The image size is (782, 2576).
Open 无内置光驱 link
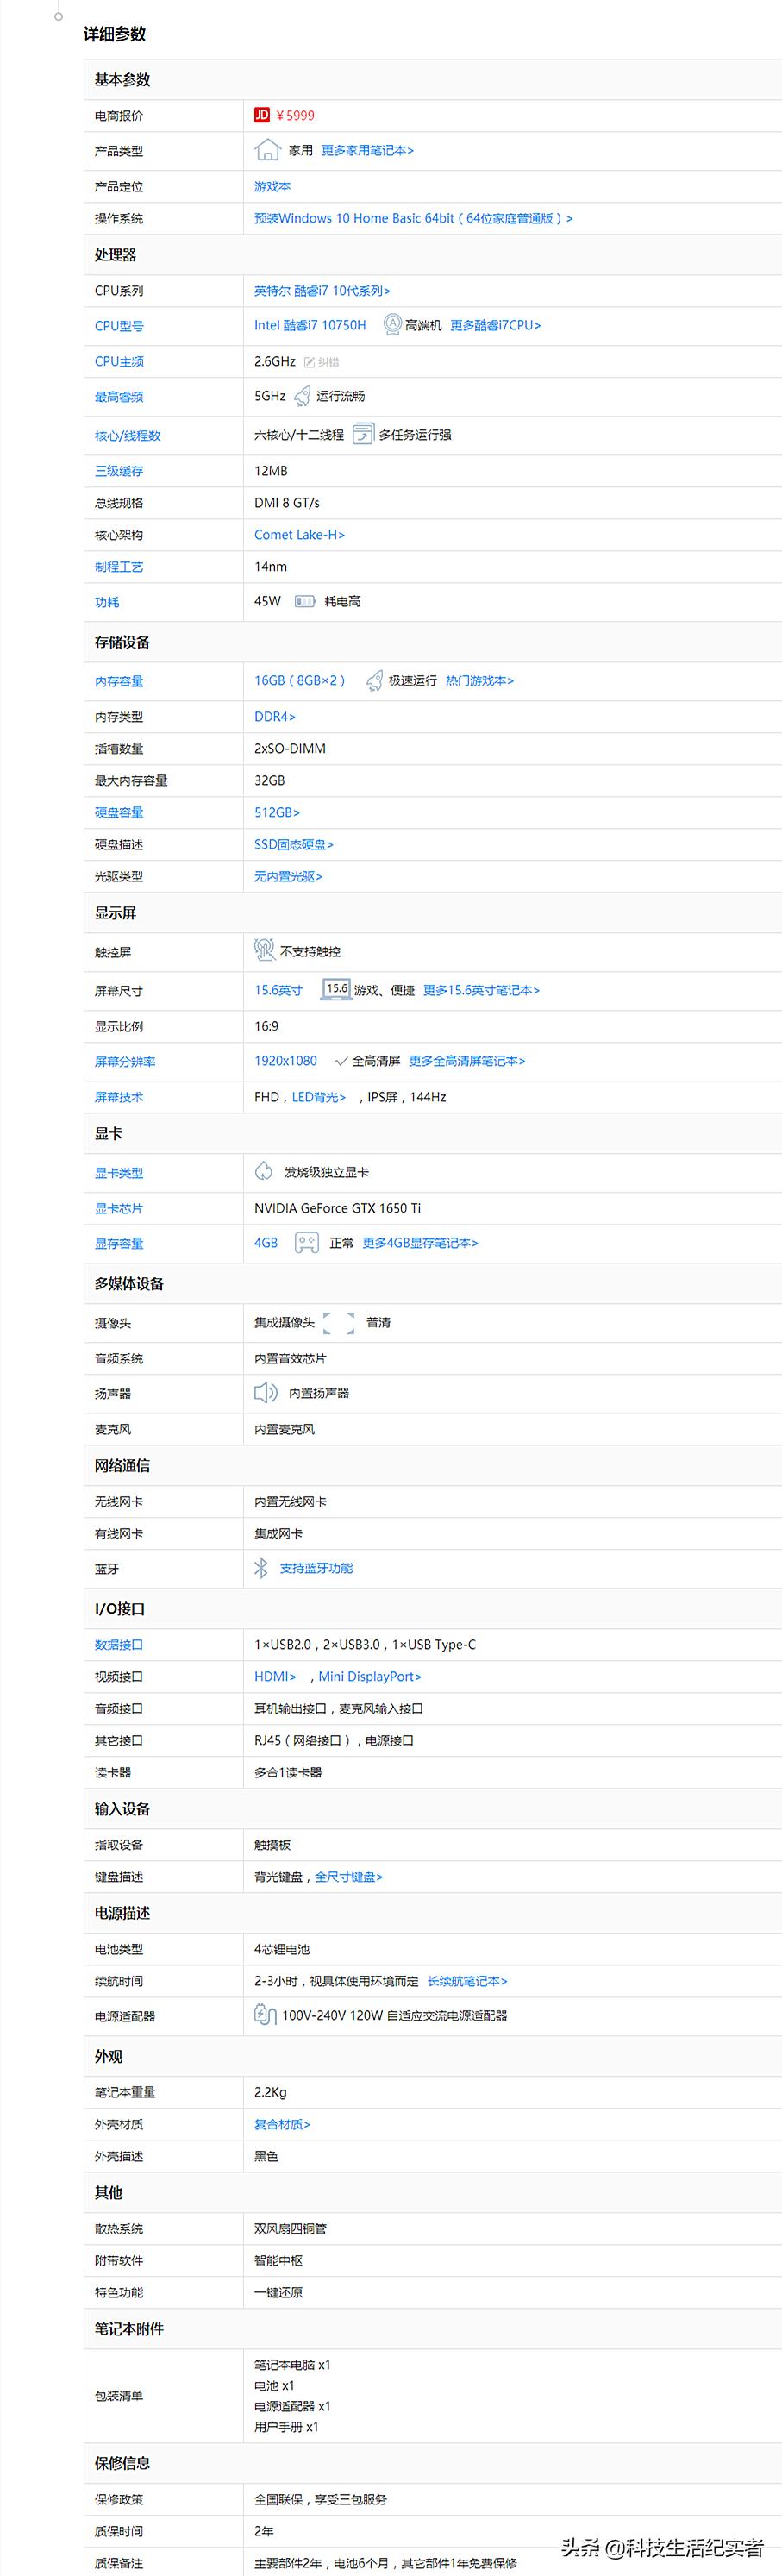(x=288, y=877)
